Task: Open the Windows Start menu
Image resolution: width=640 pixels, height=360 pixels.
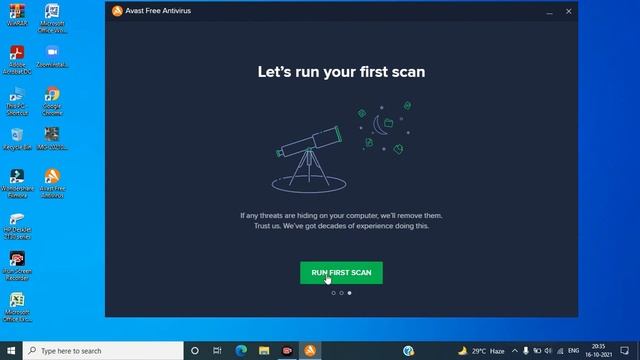Action: point(11,351)
